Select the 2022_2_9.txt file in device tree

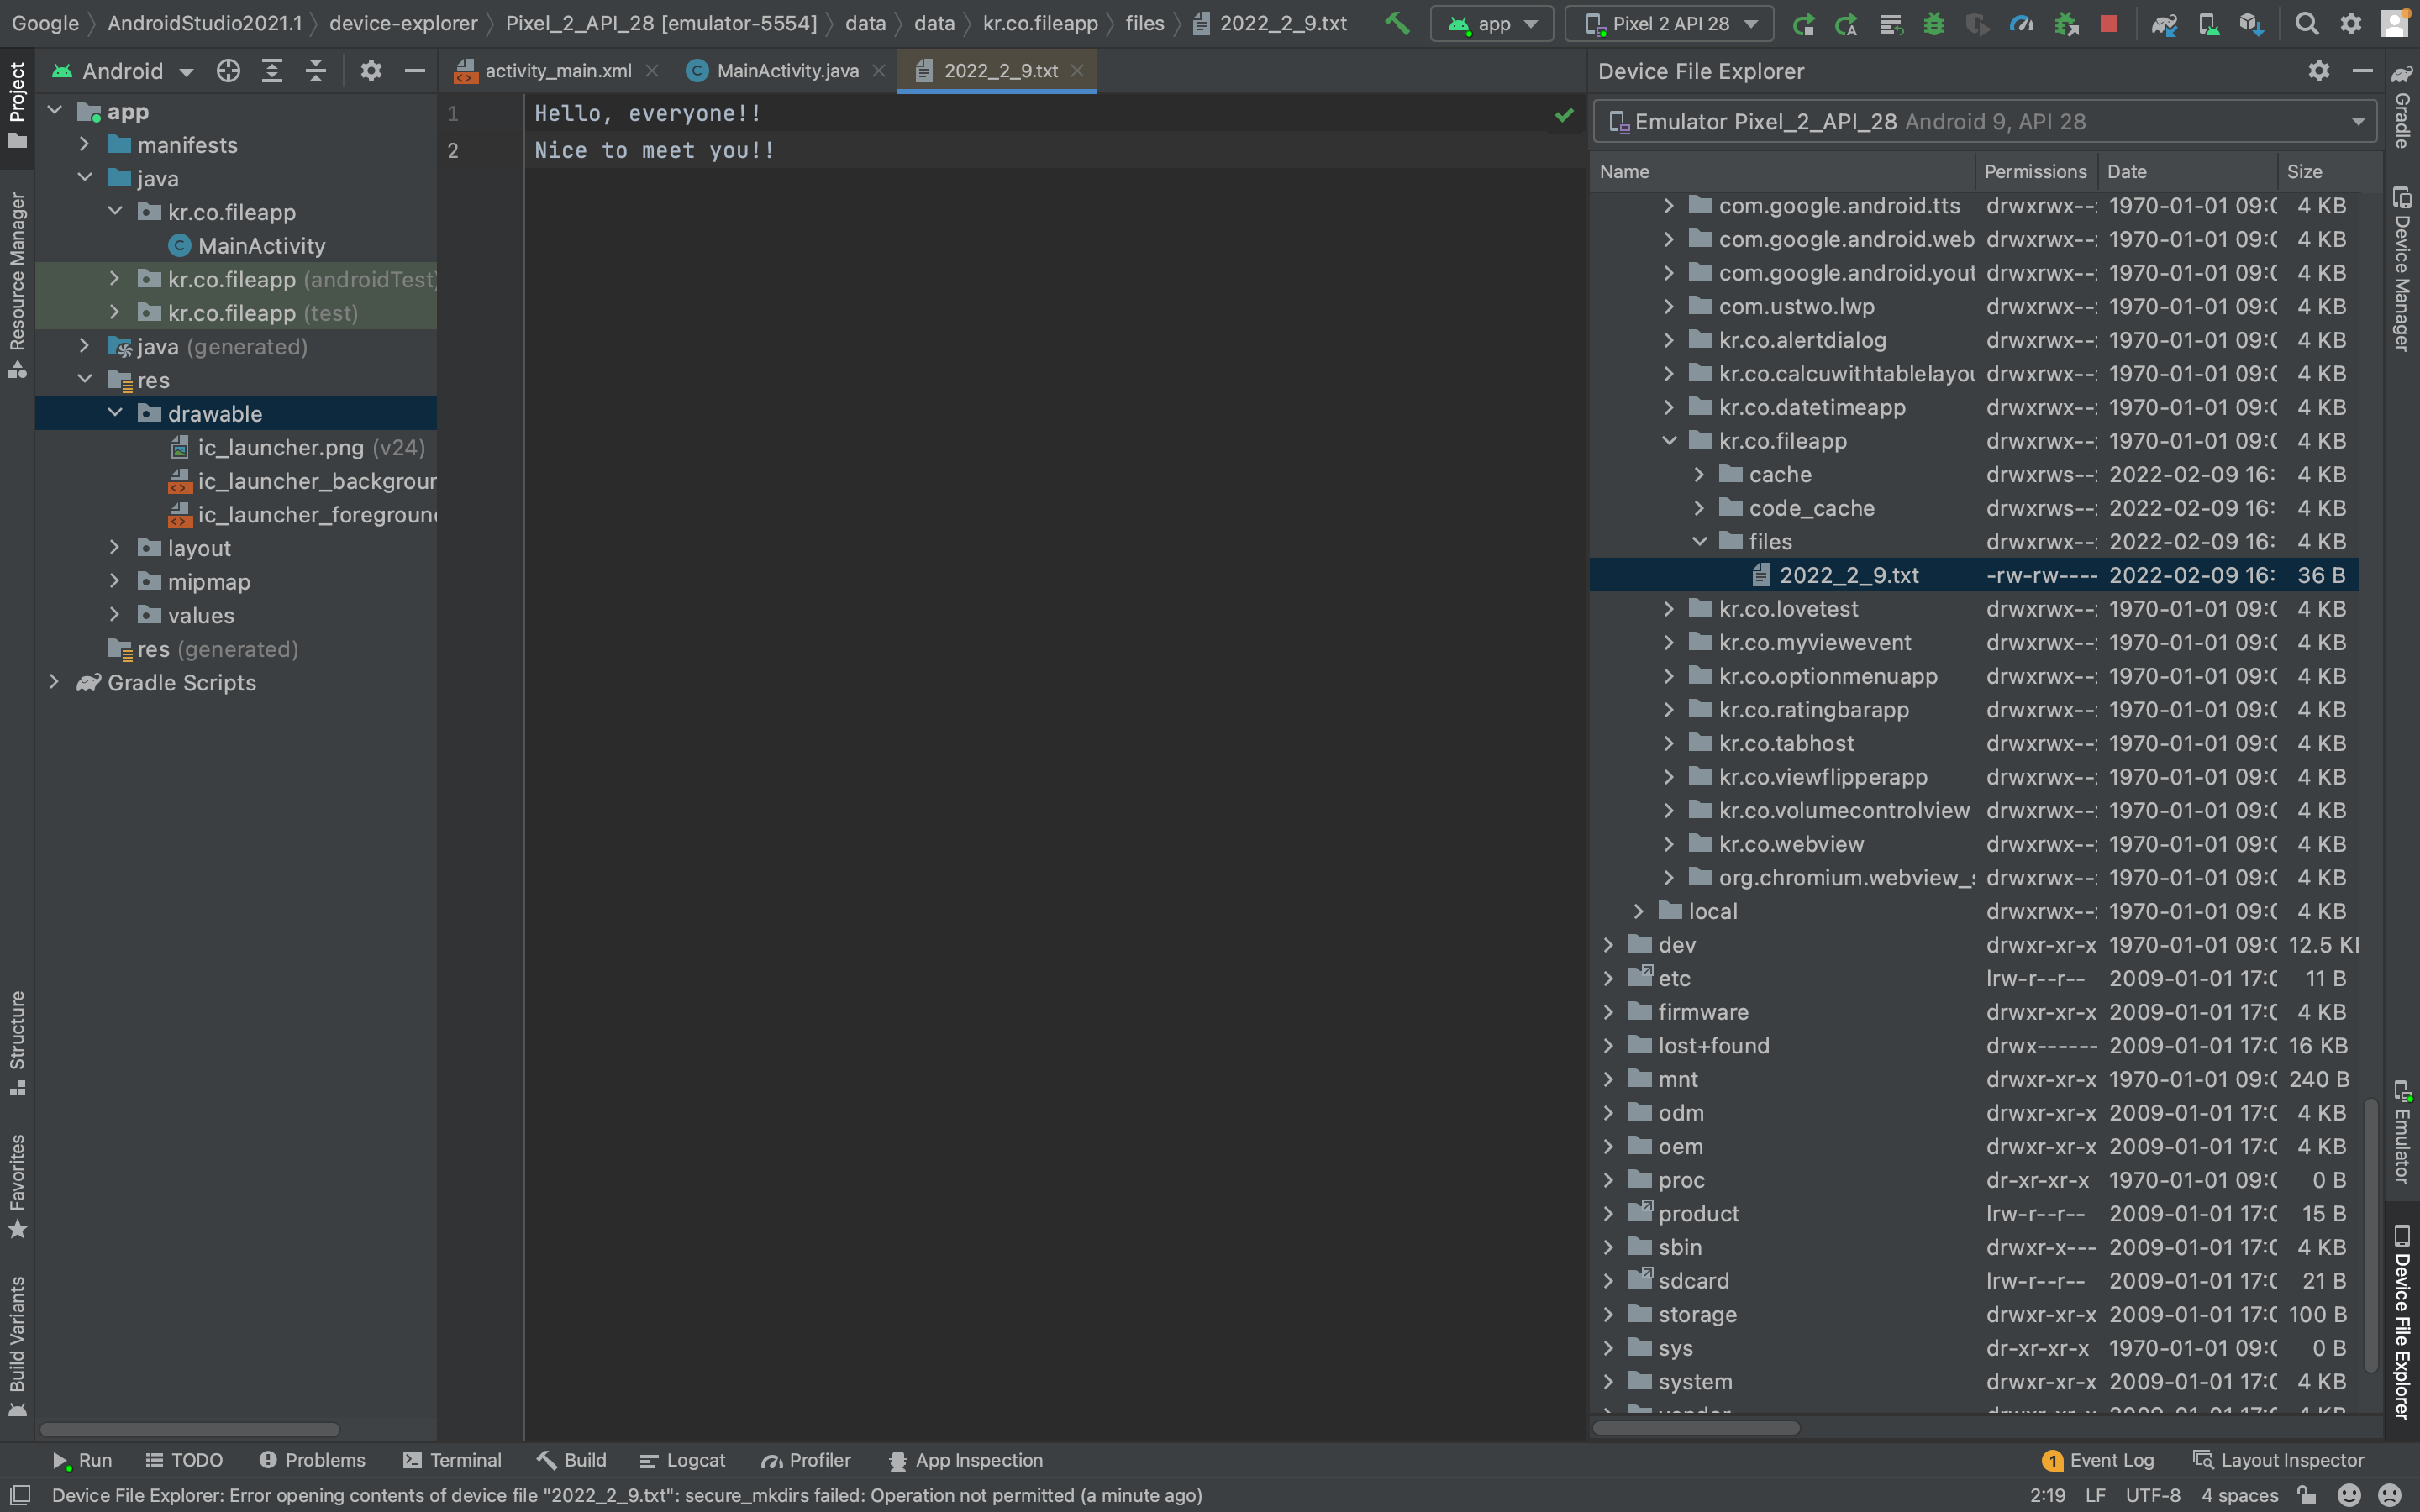pyautogui.click(x=1848, y=575)
